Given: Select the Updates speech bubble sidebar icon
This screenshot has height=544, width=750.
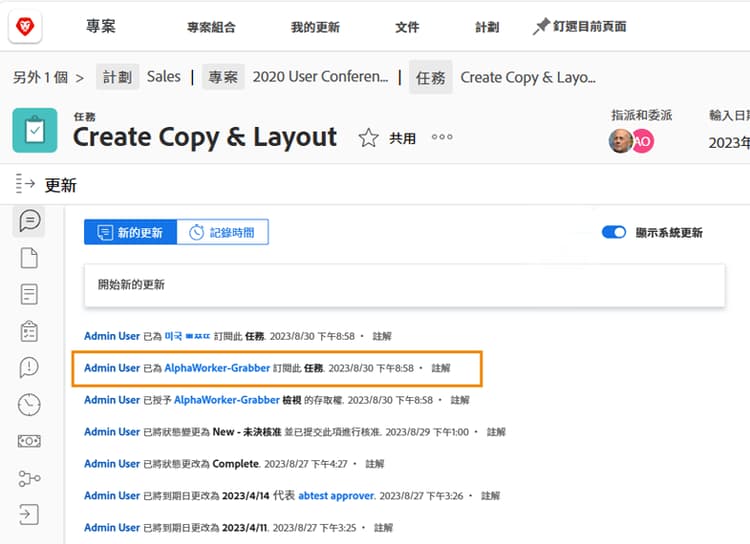Looking at the screenshot, I should pyautogui.click(x=29, y=221).
